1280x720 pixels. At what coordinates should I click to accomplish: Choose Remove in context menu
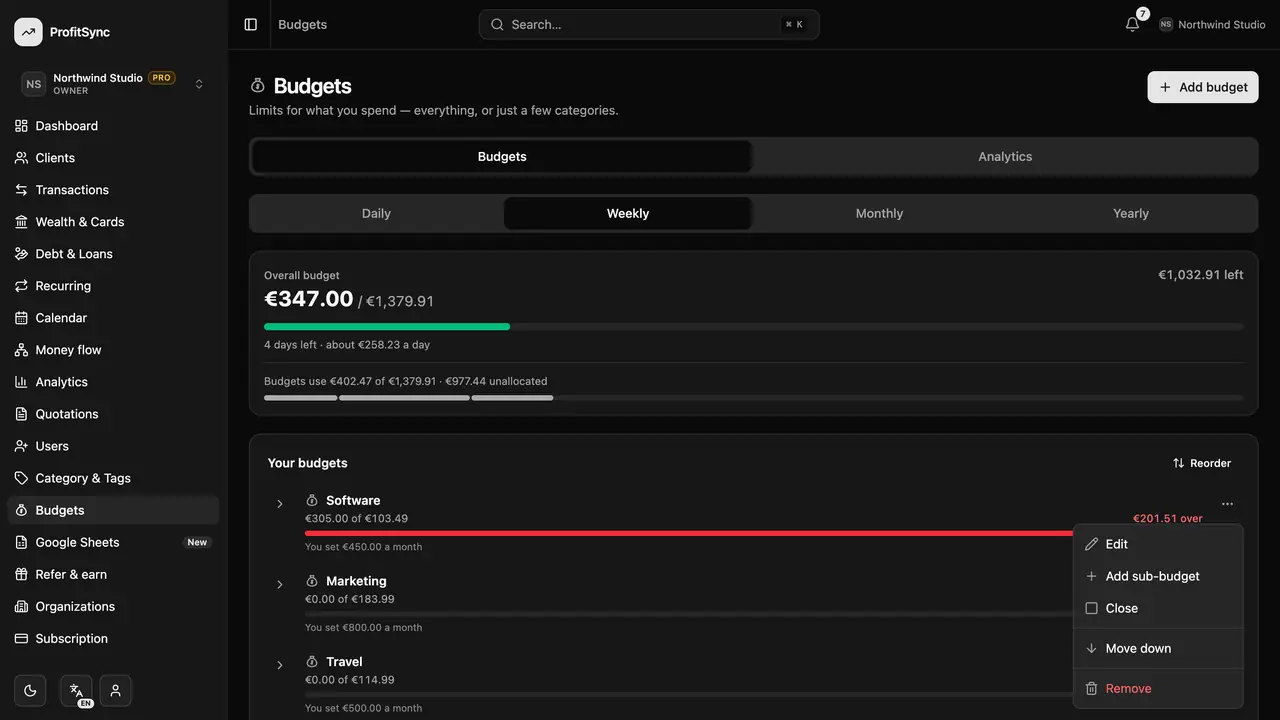click(1158, 688)
